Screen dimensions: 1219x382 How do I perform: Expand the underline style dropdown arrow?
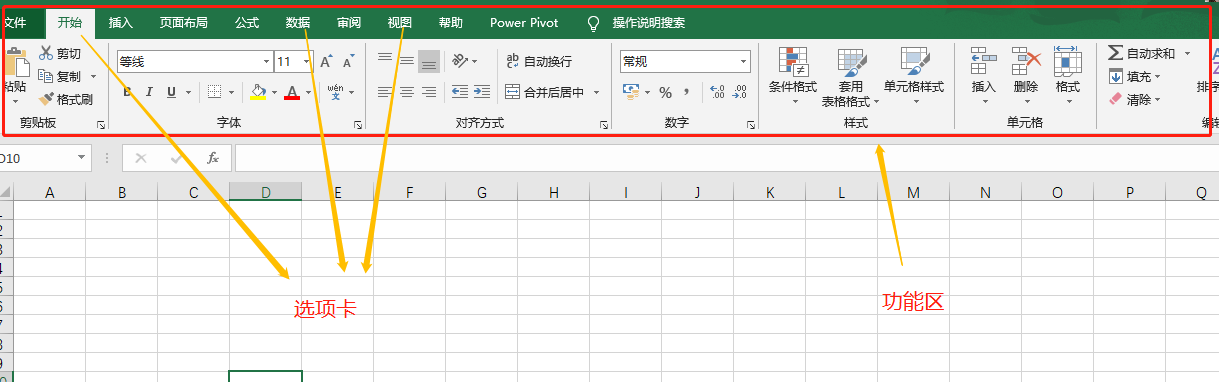188,92
